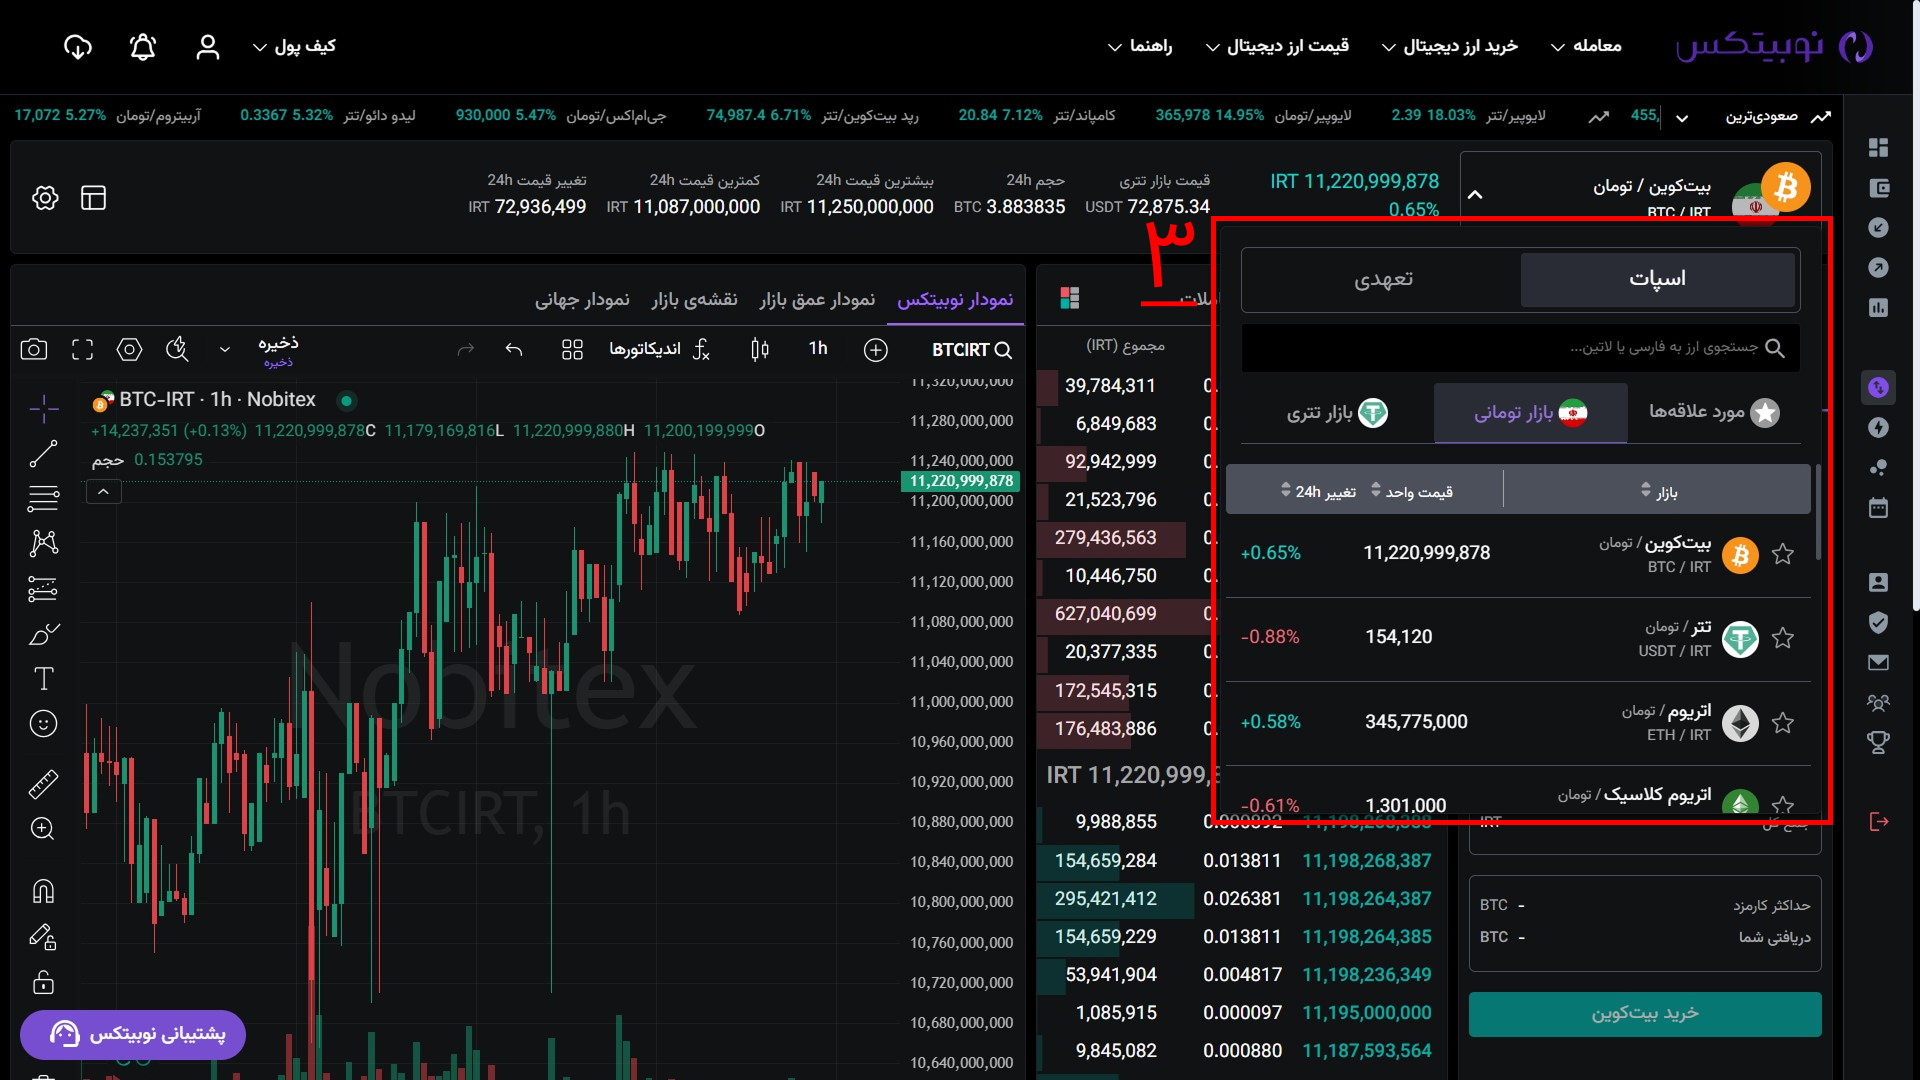
Task: Select the ruler measure tool
Action: click(43, 784)
